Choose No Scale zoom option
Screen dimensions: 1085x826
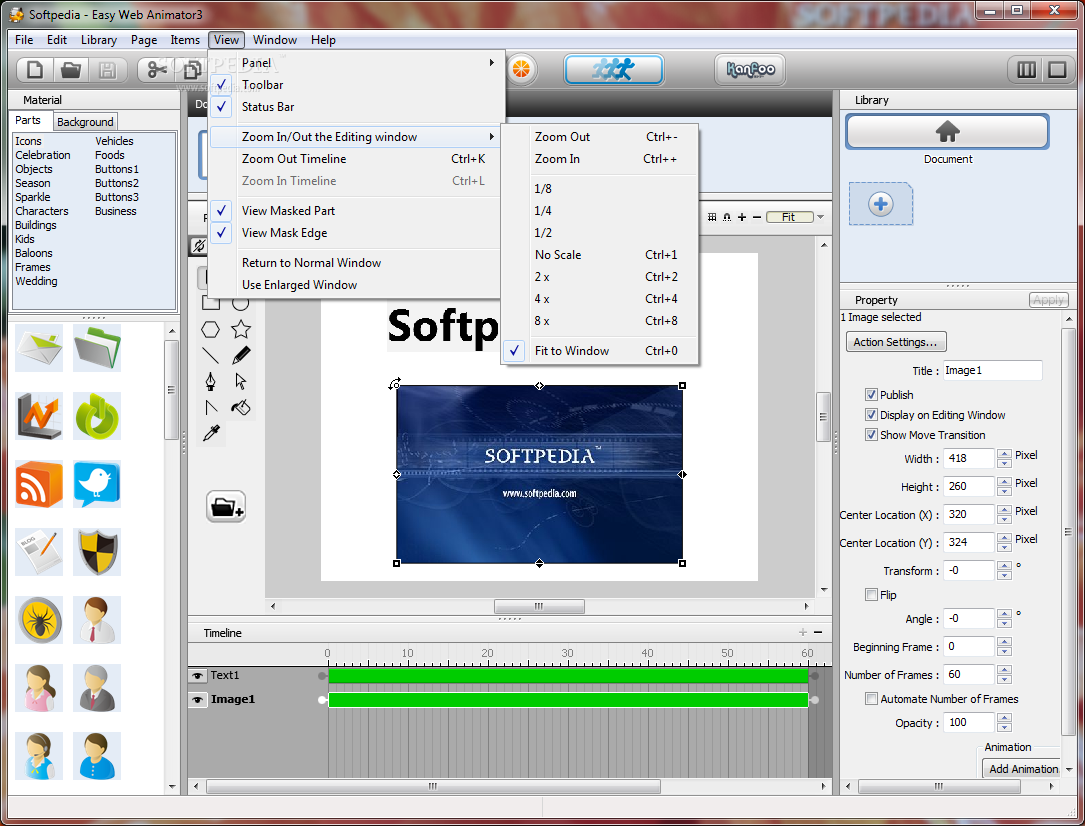pos(600,255)
